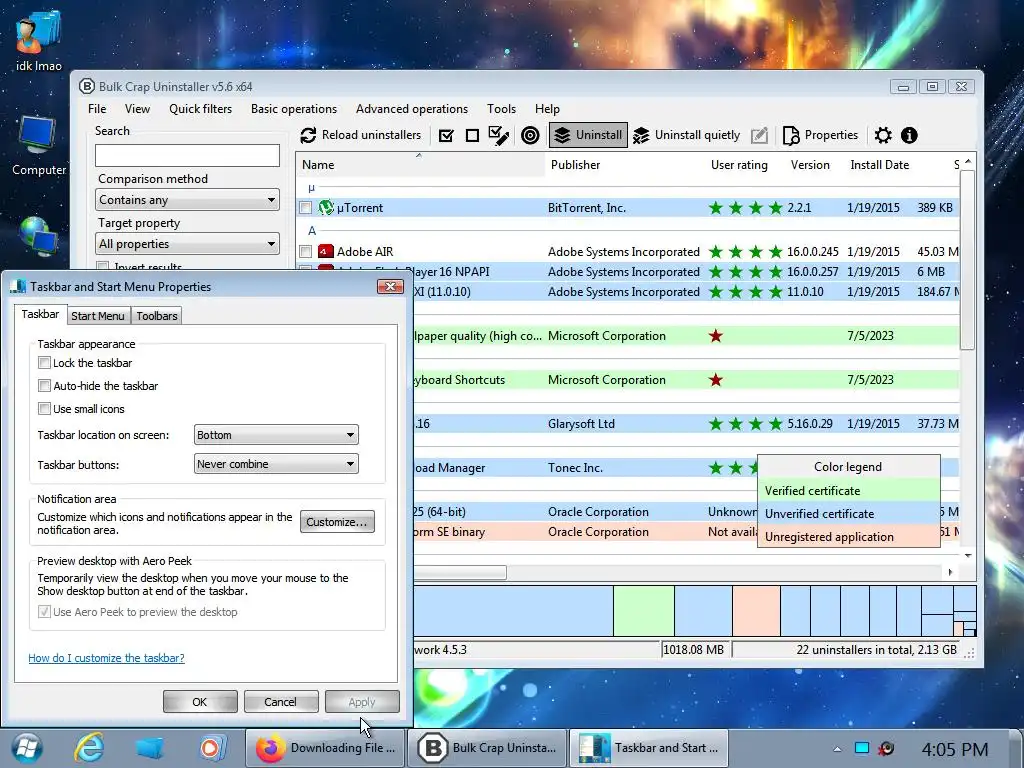Image resolution: width=1024 pixels, height=768 pixels.
Task: Open Target property All properties dropdown
Action: click(x=187, y=244)
